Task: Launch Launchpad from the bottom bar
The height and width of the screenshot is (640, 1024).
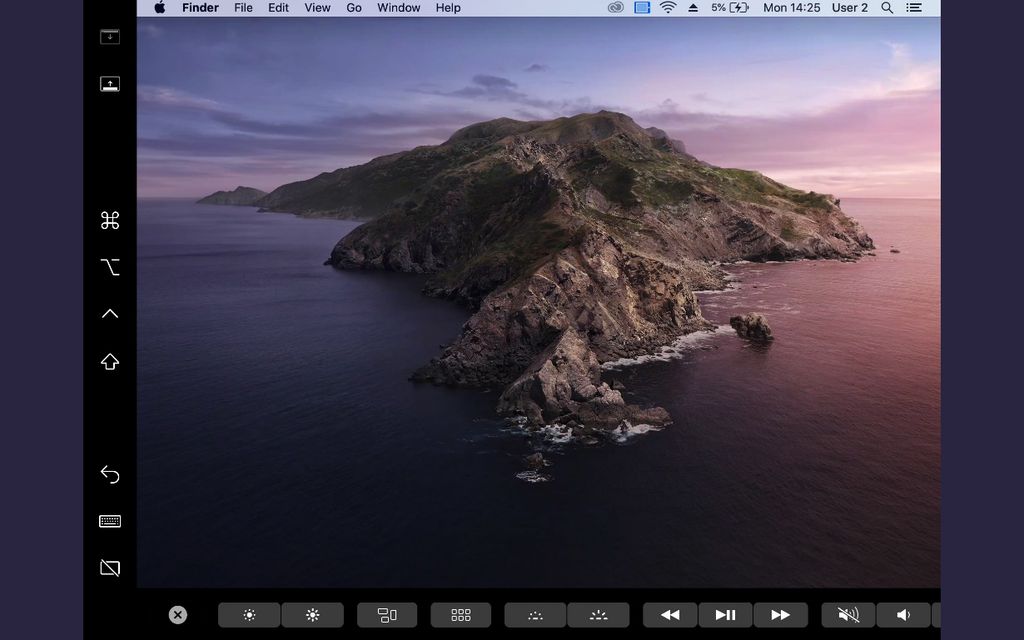Action: point(461,614)
